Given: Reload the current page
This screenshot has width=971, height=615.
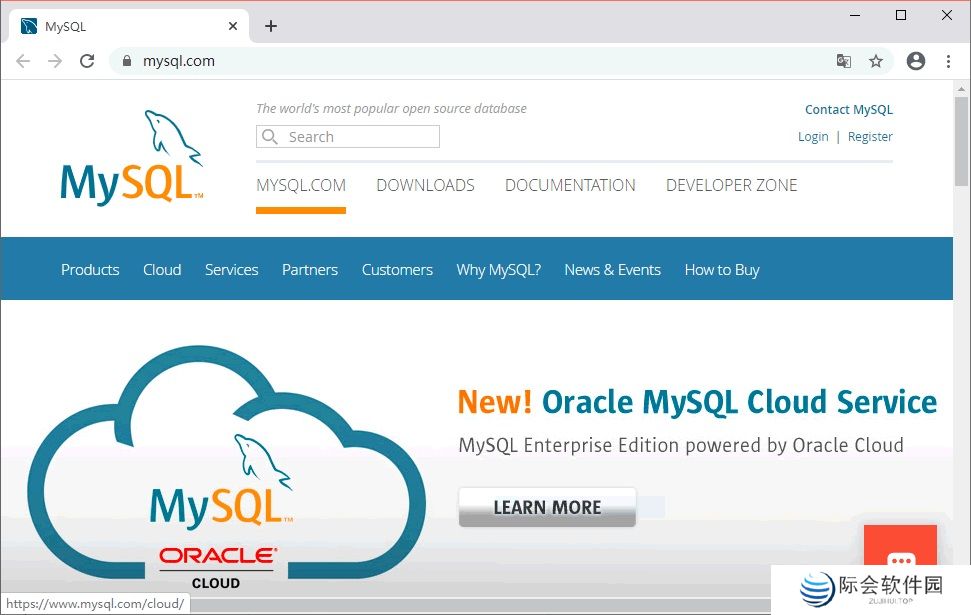Looking at the screenshot, I should [87, 61].
